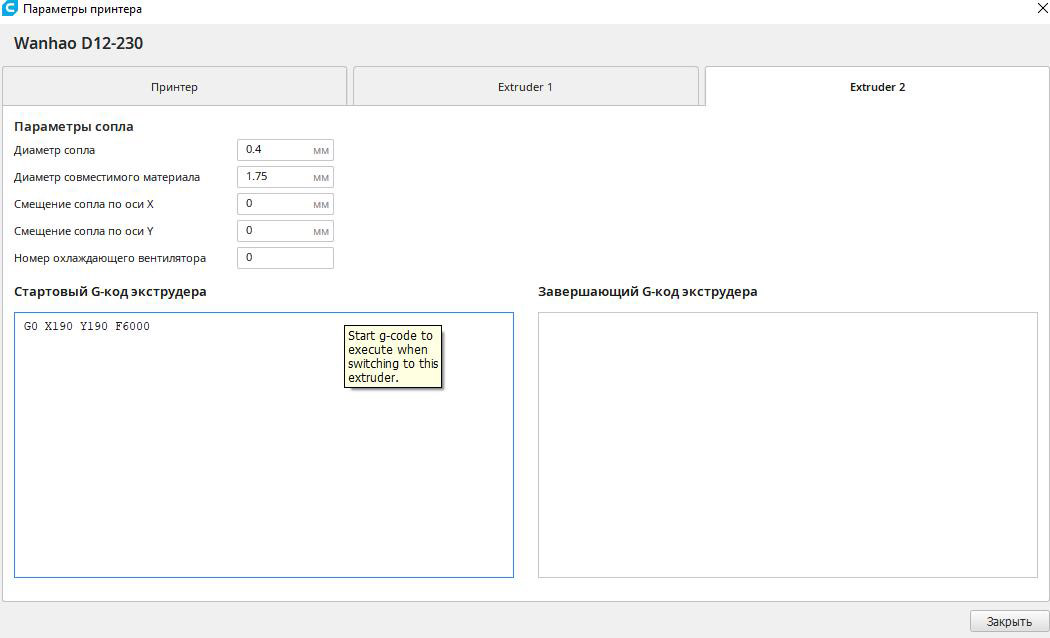Image resolution: width=1050 pixels, height=638 pixels.
Task: Click inside the Завершающий G-код text area
Action: (x=787, y=445)
